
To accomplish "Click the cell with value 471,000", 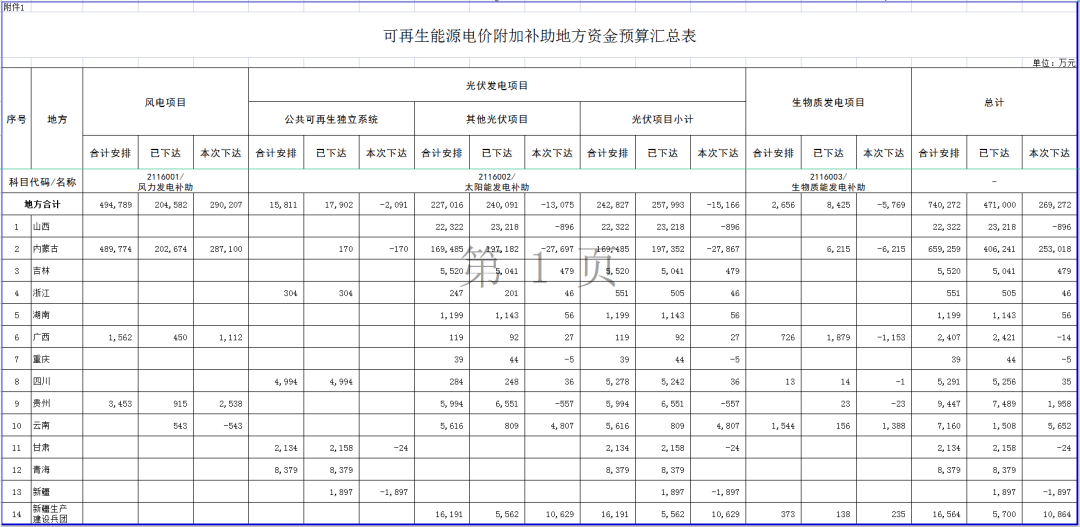I will (x=994, y=205).
